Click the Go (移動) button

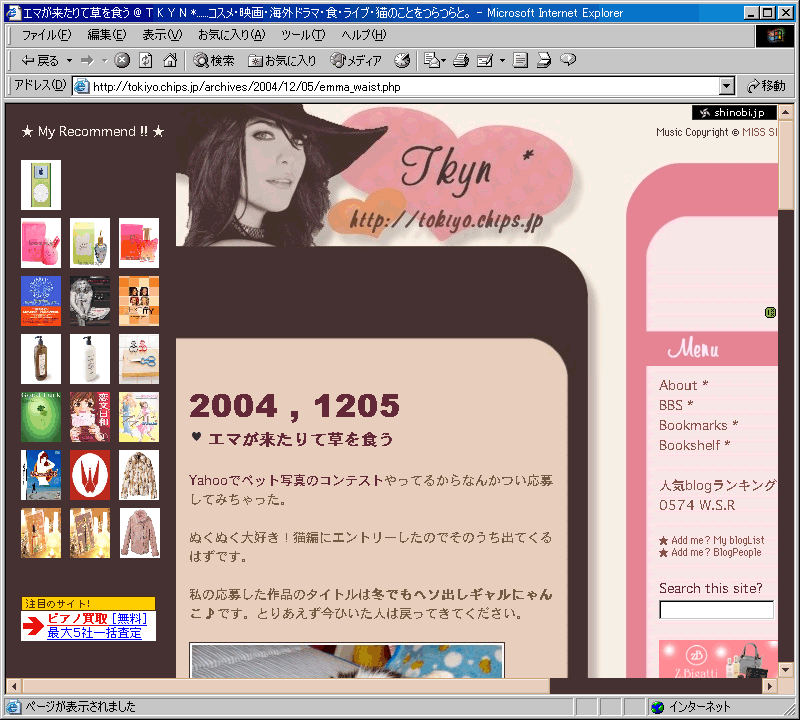766,86
